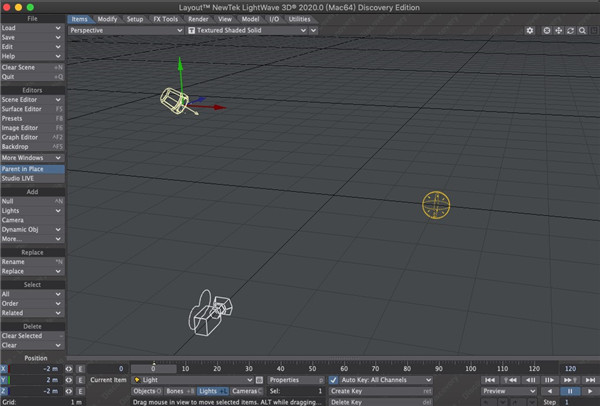Step back one frame
The image size is (600, 406).
click(530, 380)
